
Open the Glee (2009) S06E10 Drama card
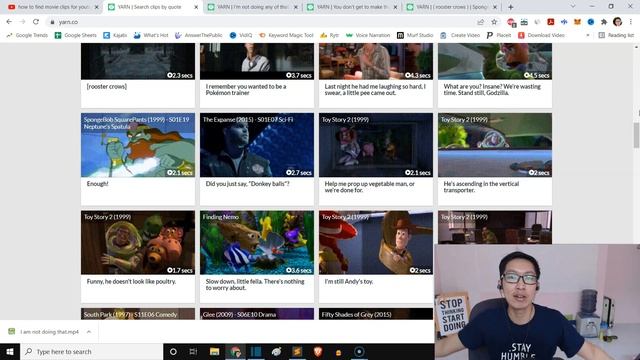click(257, 314)
